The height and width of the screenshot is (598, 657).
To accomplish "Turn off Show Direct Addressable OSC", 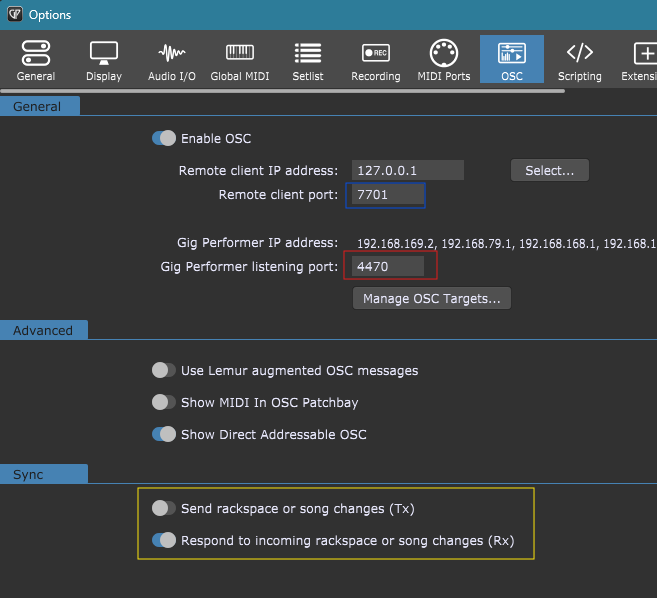I will (164, 434).
